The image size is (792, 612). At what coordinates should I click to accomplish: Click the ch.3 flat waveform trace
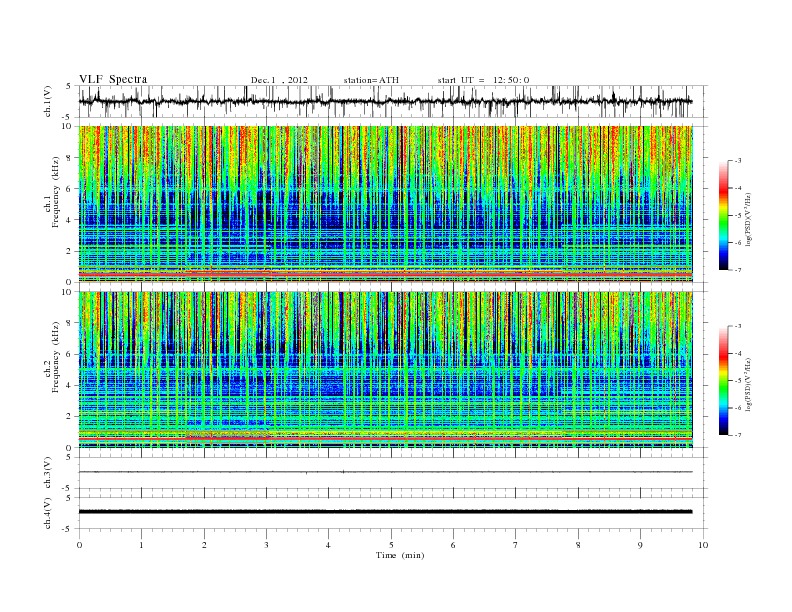(x=385, y=472)
